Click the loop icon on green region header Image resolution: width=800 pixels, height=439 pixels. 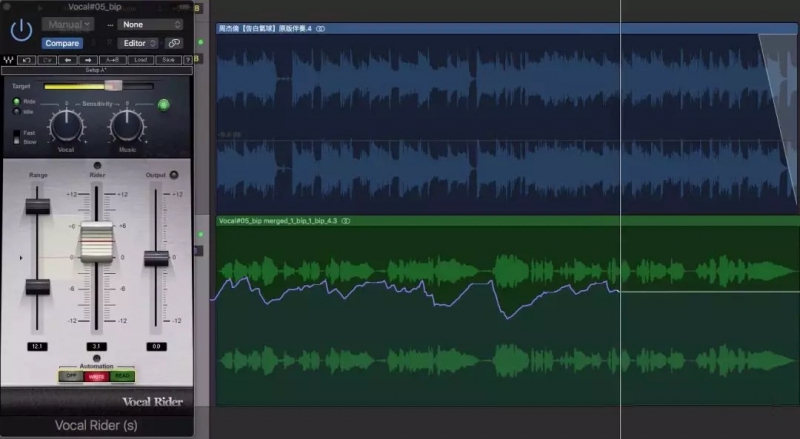click(346, 221)
